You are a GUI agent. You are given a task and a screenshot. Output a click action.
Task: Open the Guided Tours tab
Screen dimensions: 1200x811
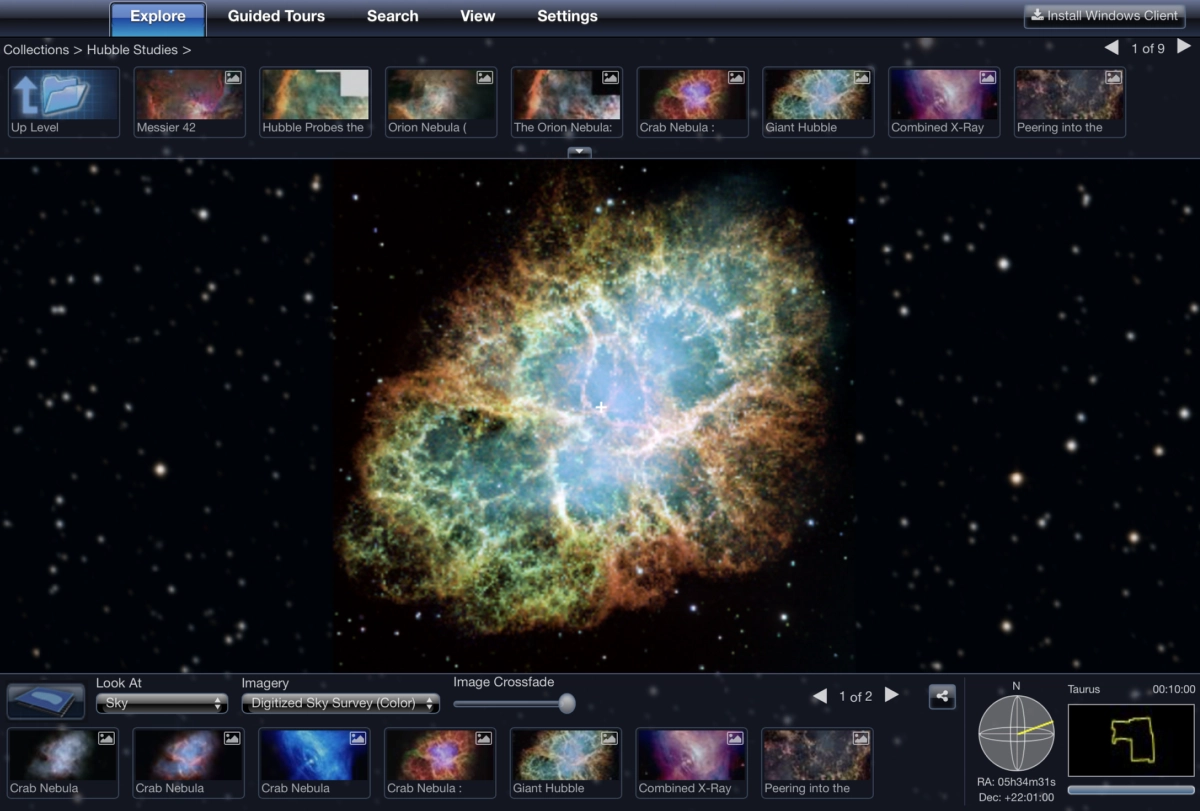(x=276, y=16)
